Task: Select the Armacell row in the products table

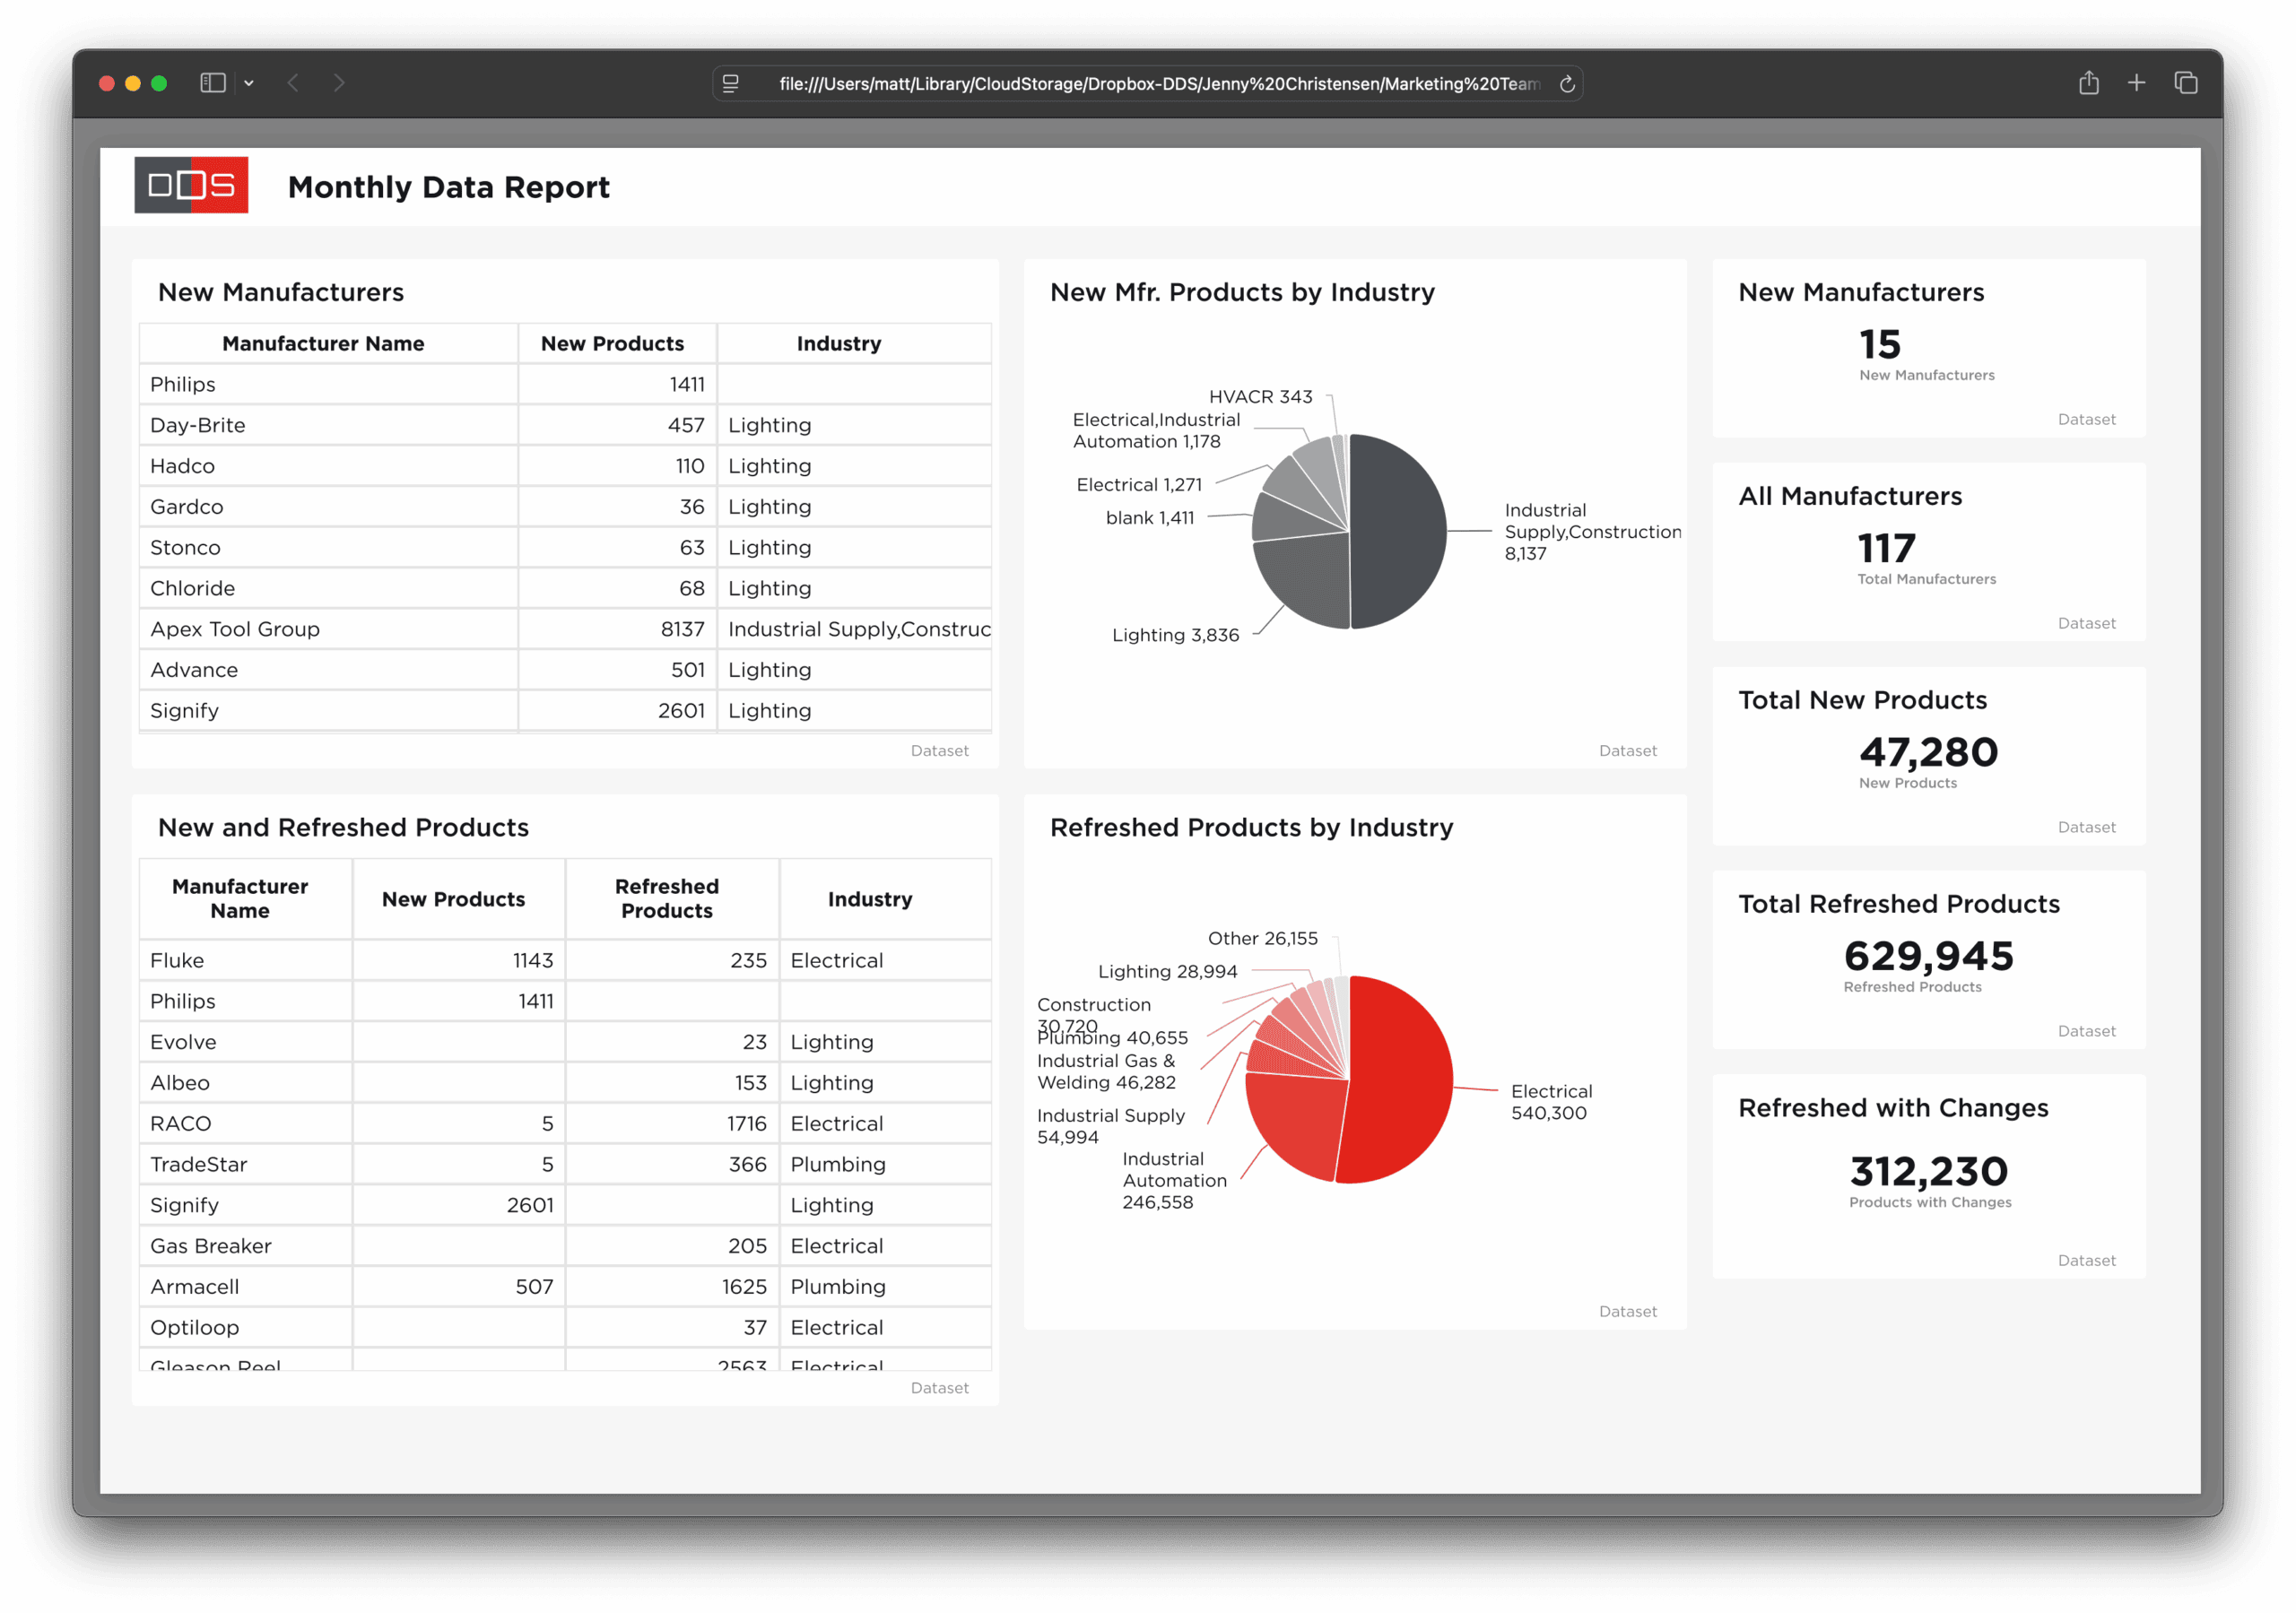Action: [195, 1286]
